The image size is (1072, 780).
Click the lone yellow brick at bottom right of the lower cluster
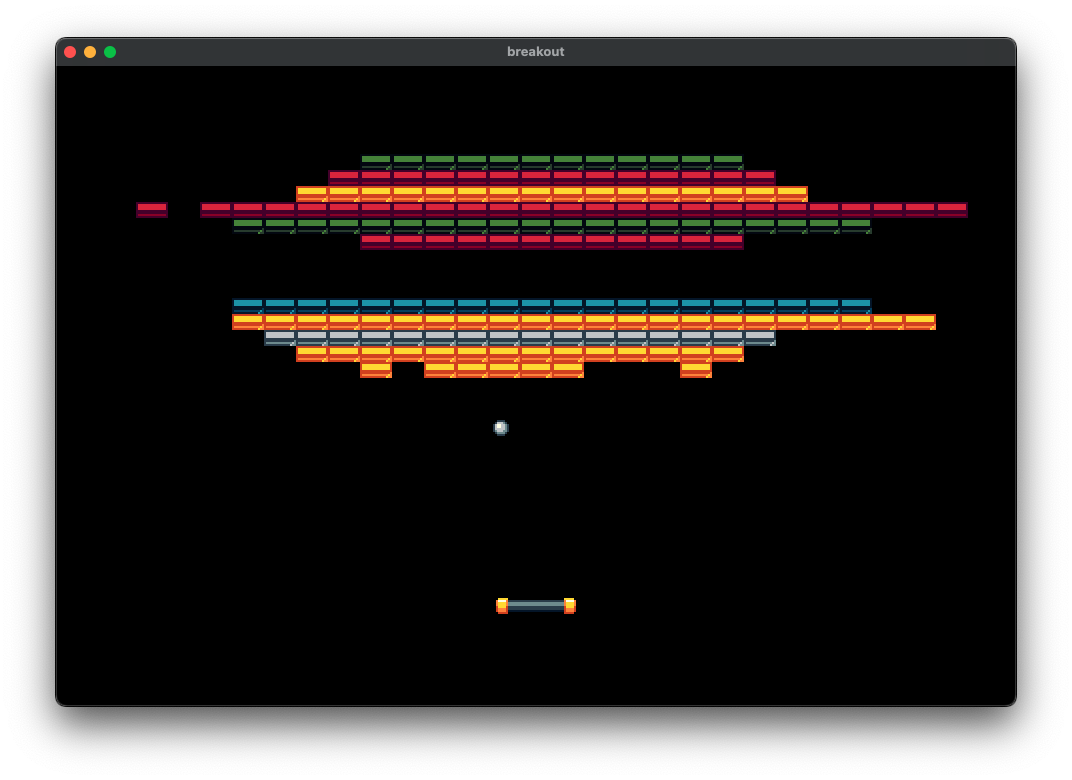pyautogui.click(x=696, y=370)
